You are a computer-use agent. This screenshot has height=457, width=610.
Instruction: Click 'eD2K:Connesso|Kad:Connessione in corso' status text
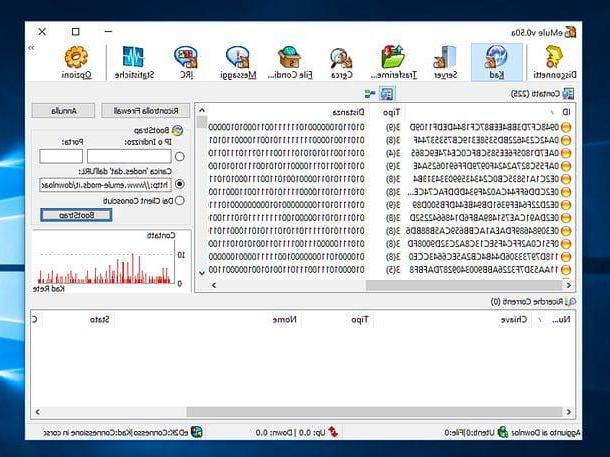click(116, 432)
